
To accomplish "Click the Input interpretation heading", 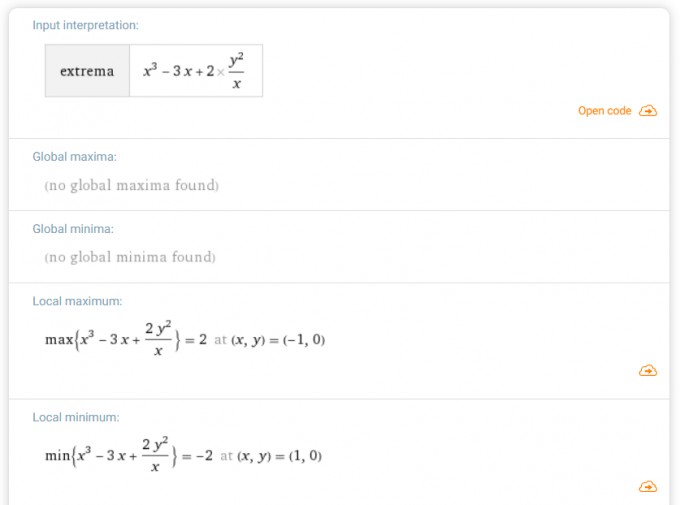I will click(85, 25).
